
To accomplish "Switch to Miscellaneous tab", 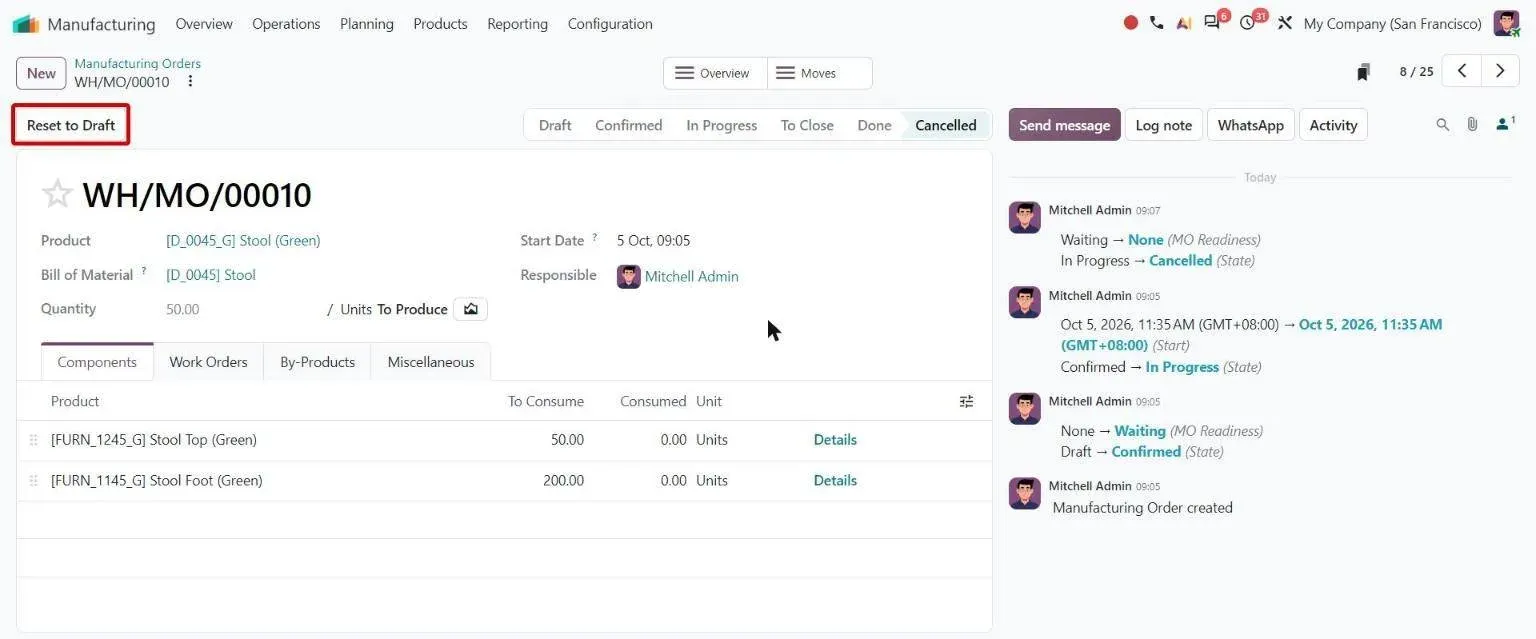I will tap(431, 362).
